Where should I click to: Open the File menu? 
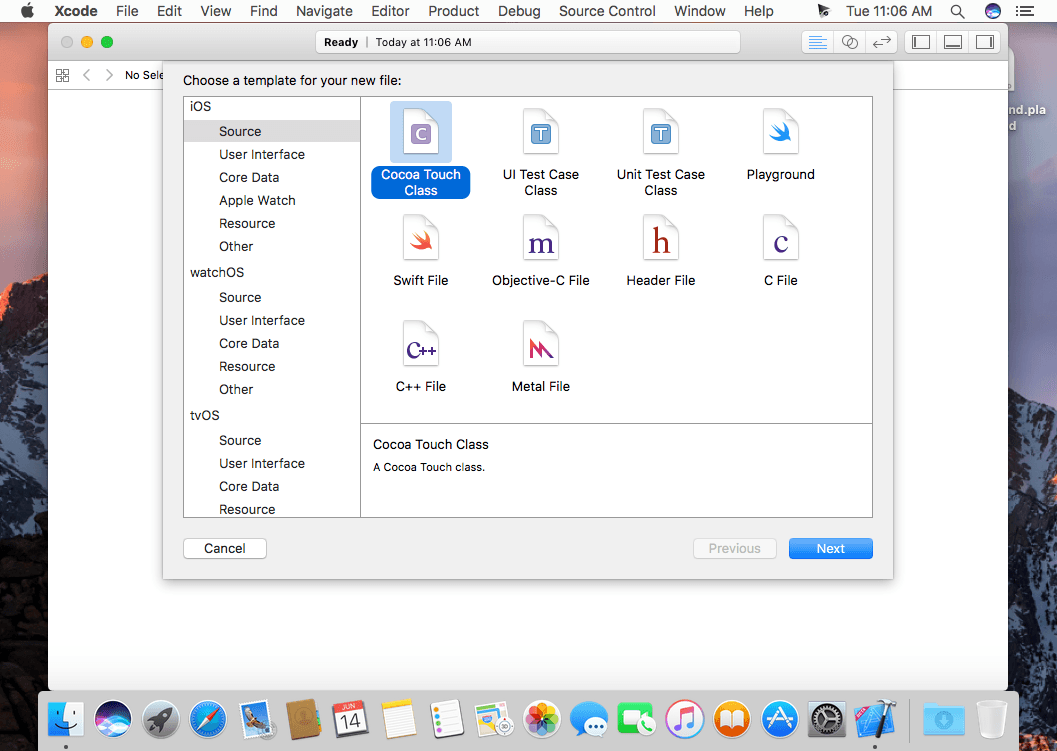pyautogui.click(x=127, y=11)
